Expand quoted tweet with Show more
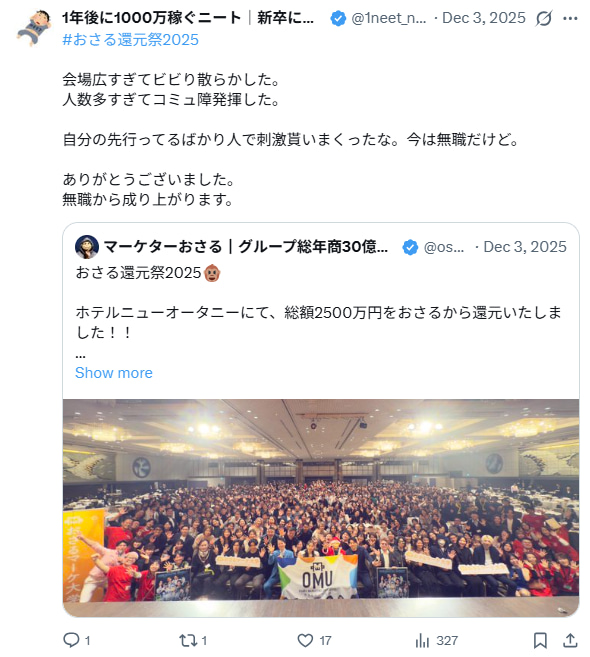This screenshot has width=590, height=657. click(114, 372)
